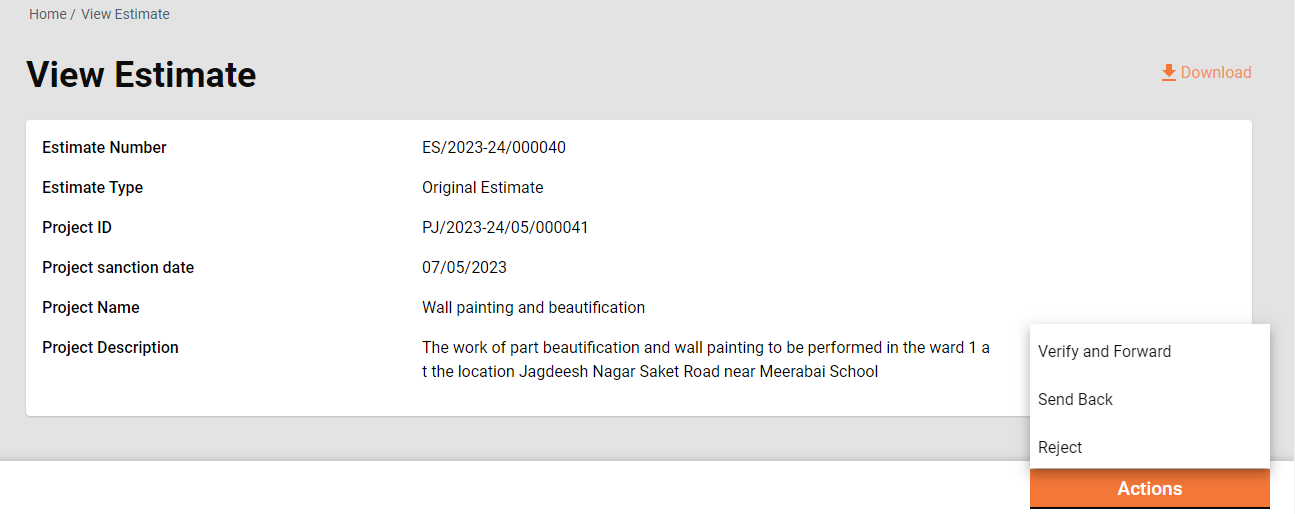
Task: Pick Reject from the actions menu
Action: 1060,447
